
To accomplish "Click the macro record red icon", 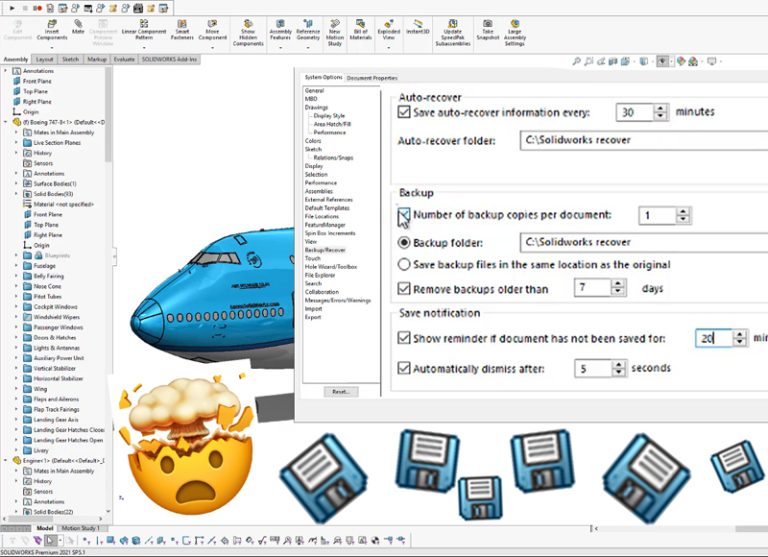I will 38,8.
